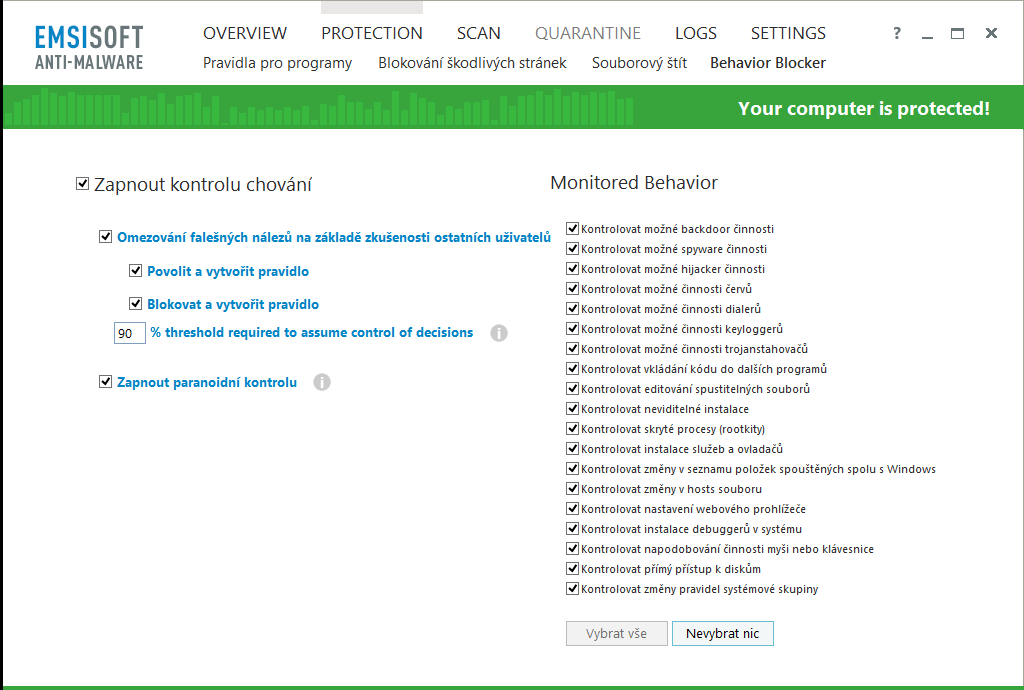This screenshot has height=690, width=1024.
Task: Uncheck Kontrolovat možné backdoor činnosti
Action: [572, 229]
